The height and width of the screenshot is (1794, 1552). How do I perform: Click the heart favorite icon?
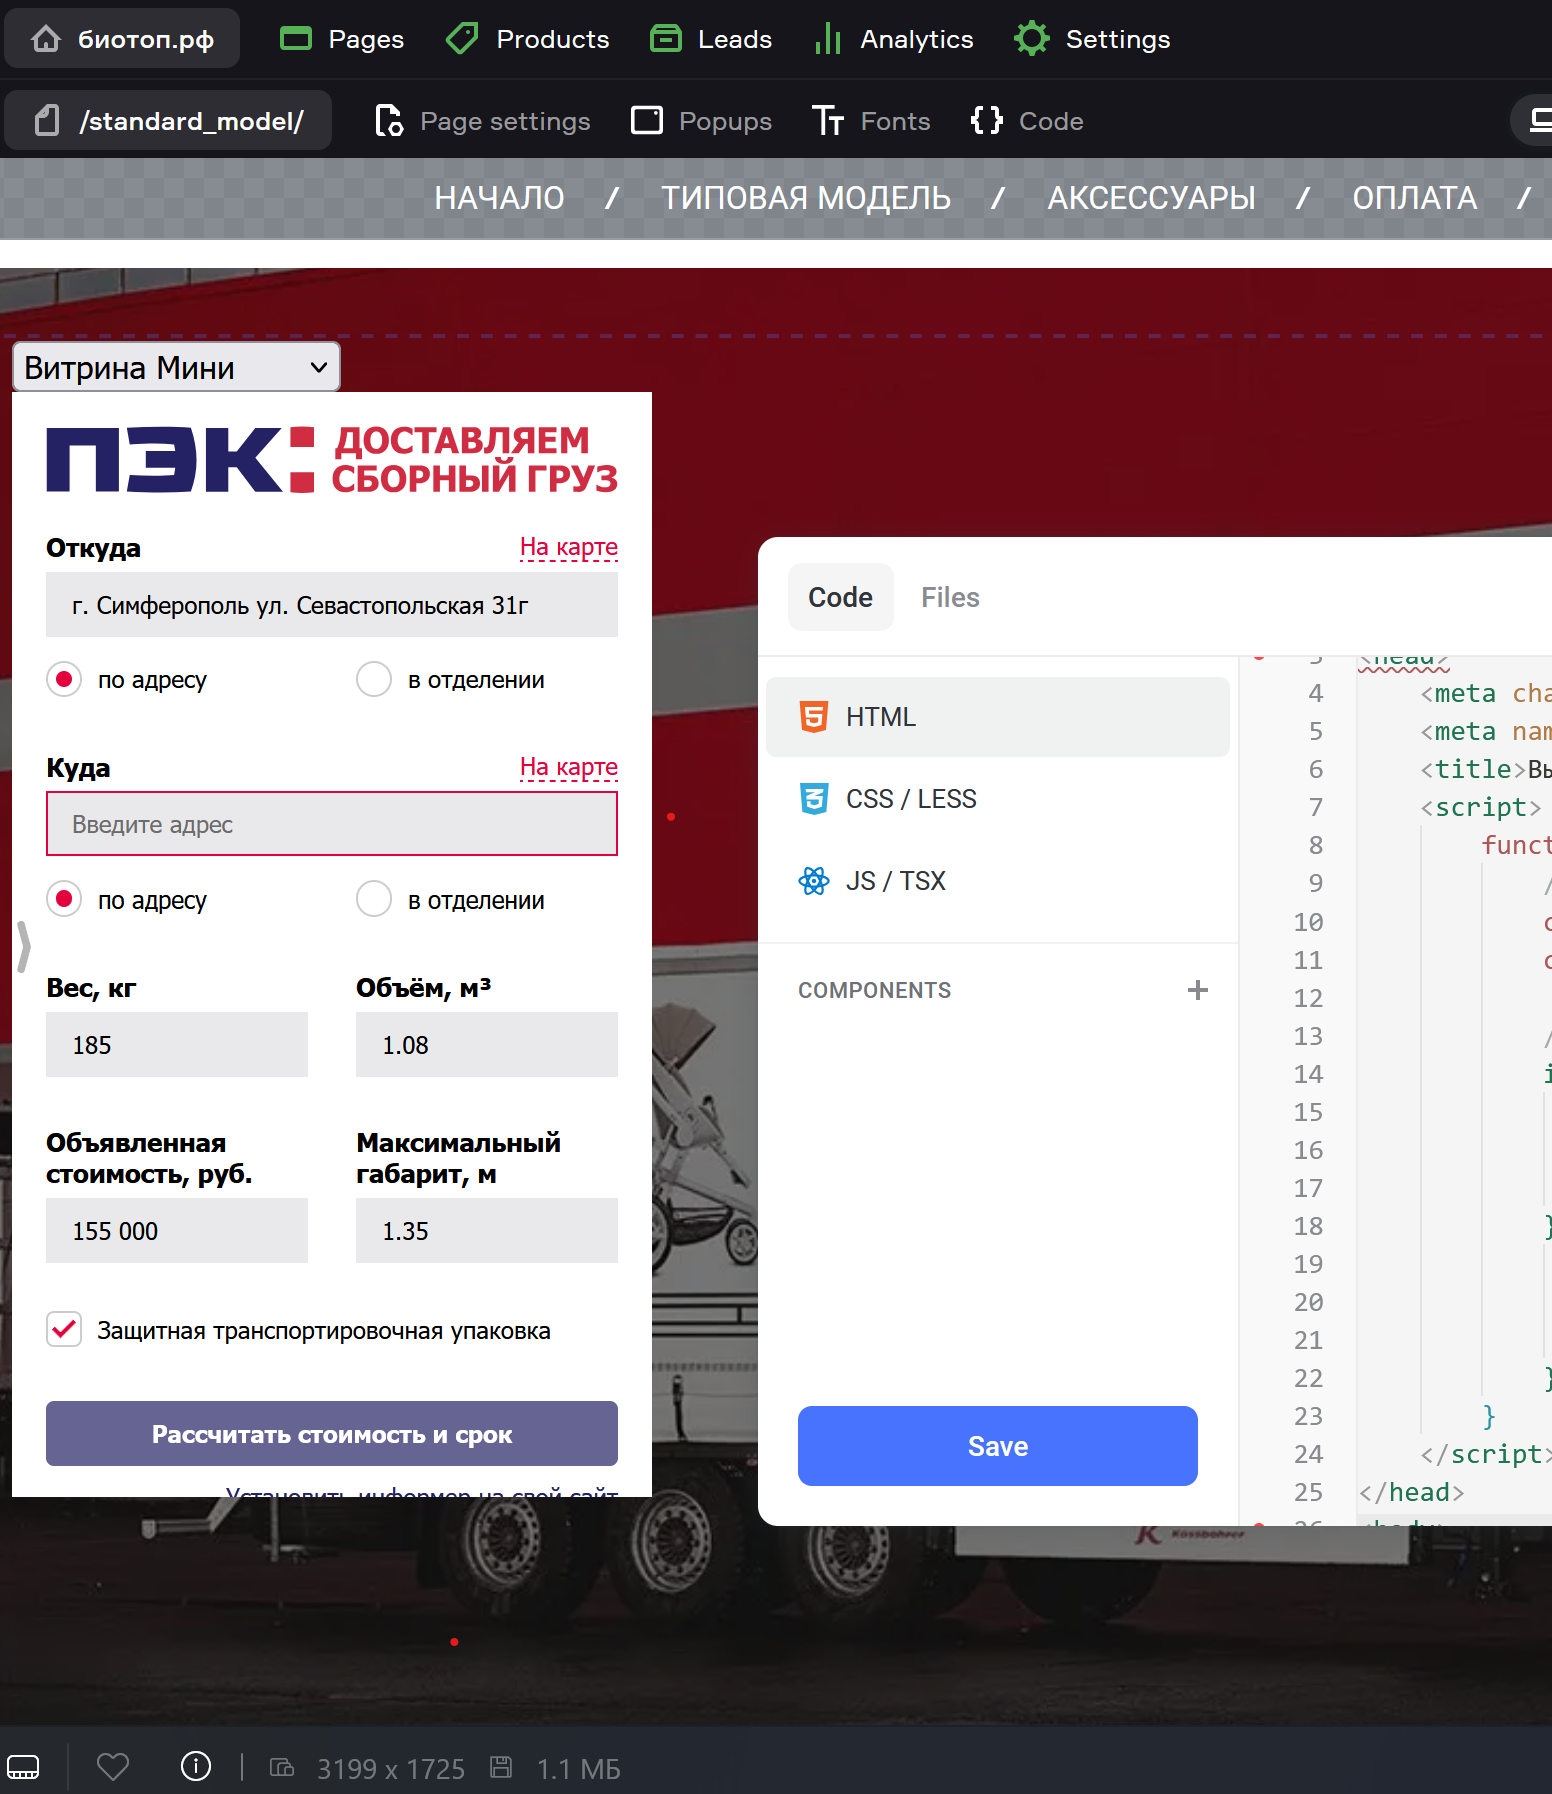coord(113,1767)
